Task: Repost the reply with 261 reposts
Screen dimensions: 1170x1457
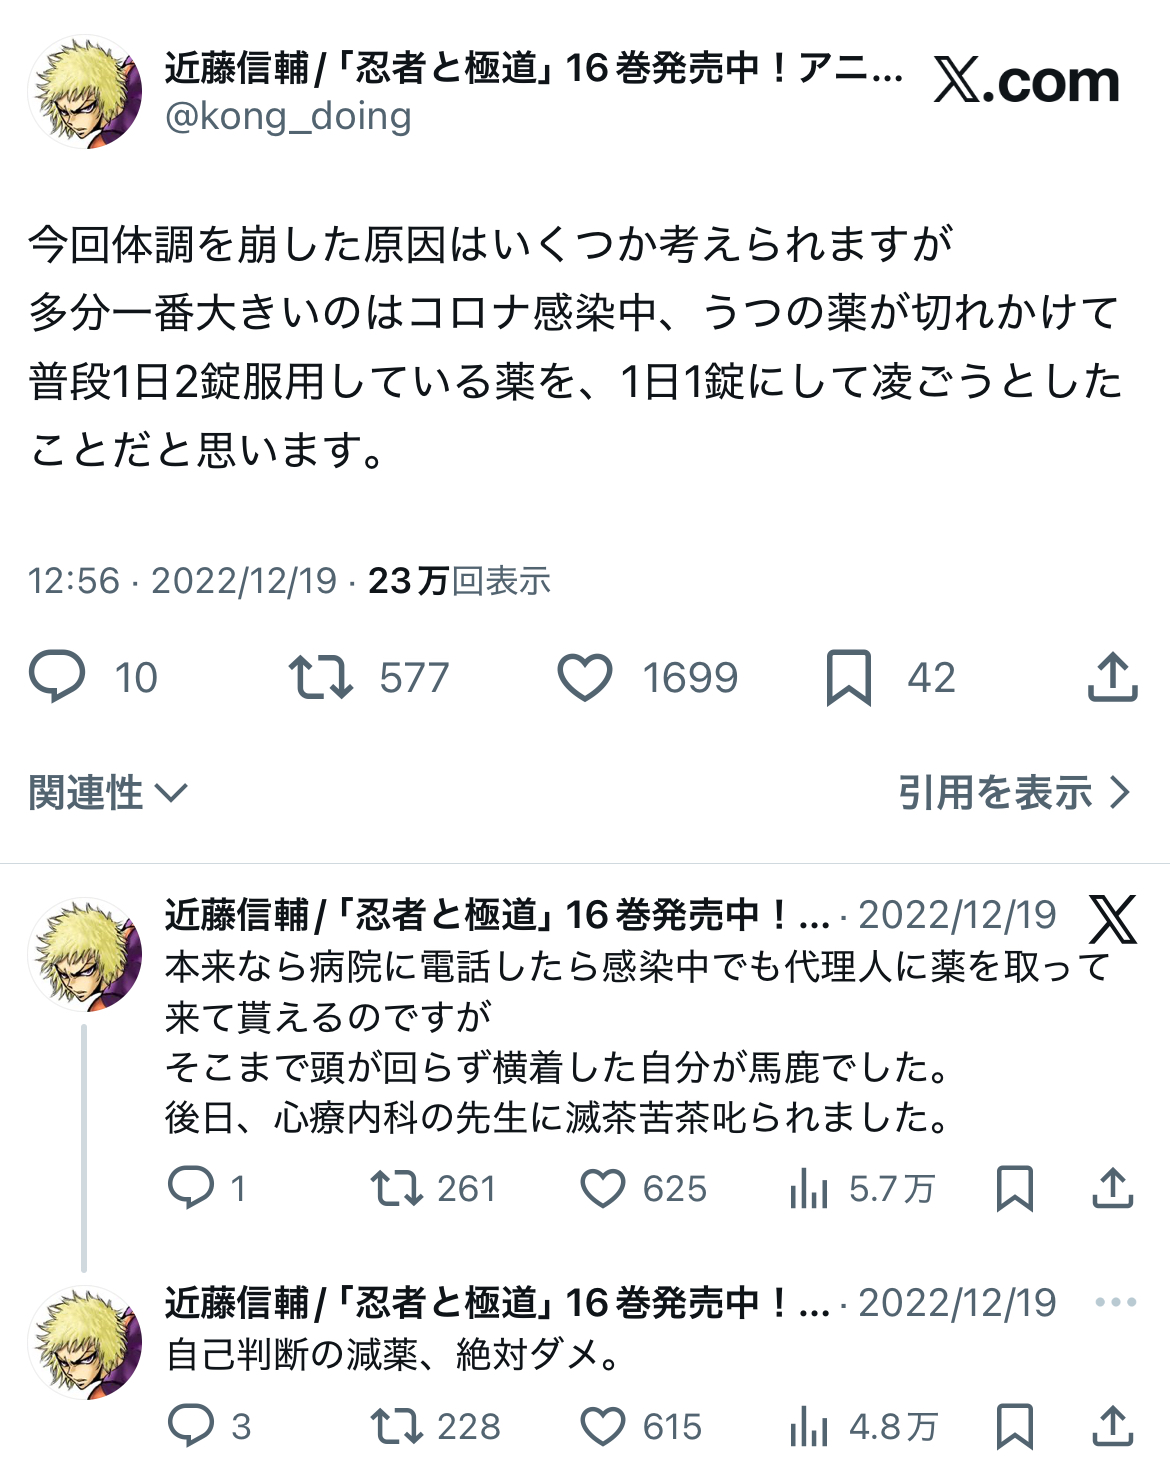Action: (396, 1188)
